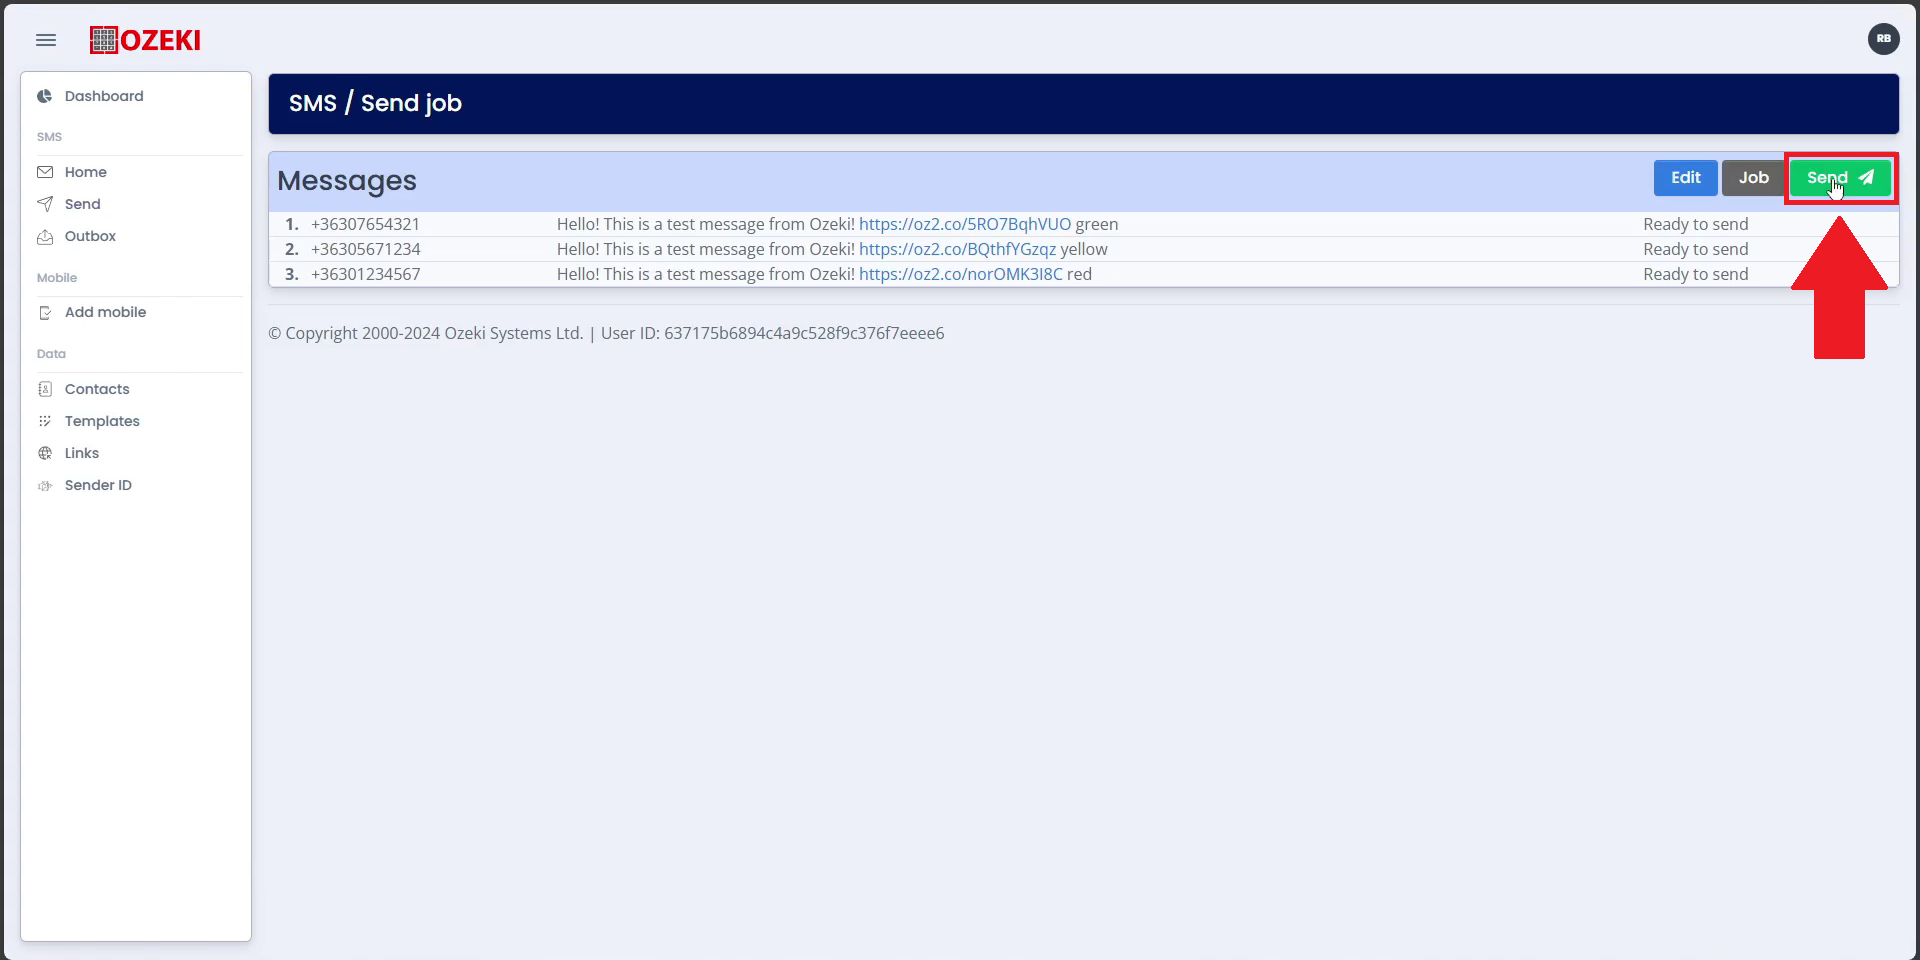Click the blue Edit button

tap(1685, 178)
